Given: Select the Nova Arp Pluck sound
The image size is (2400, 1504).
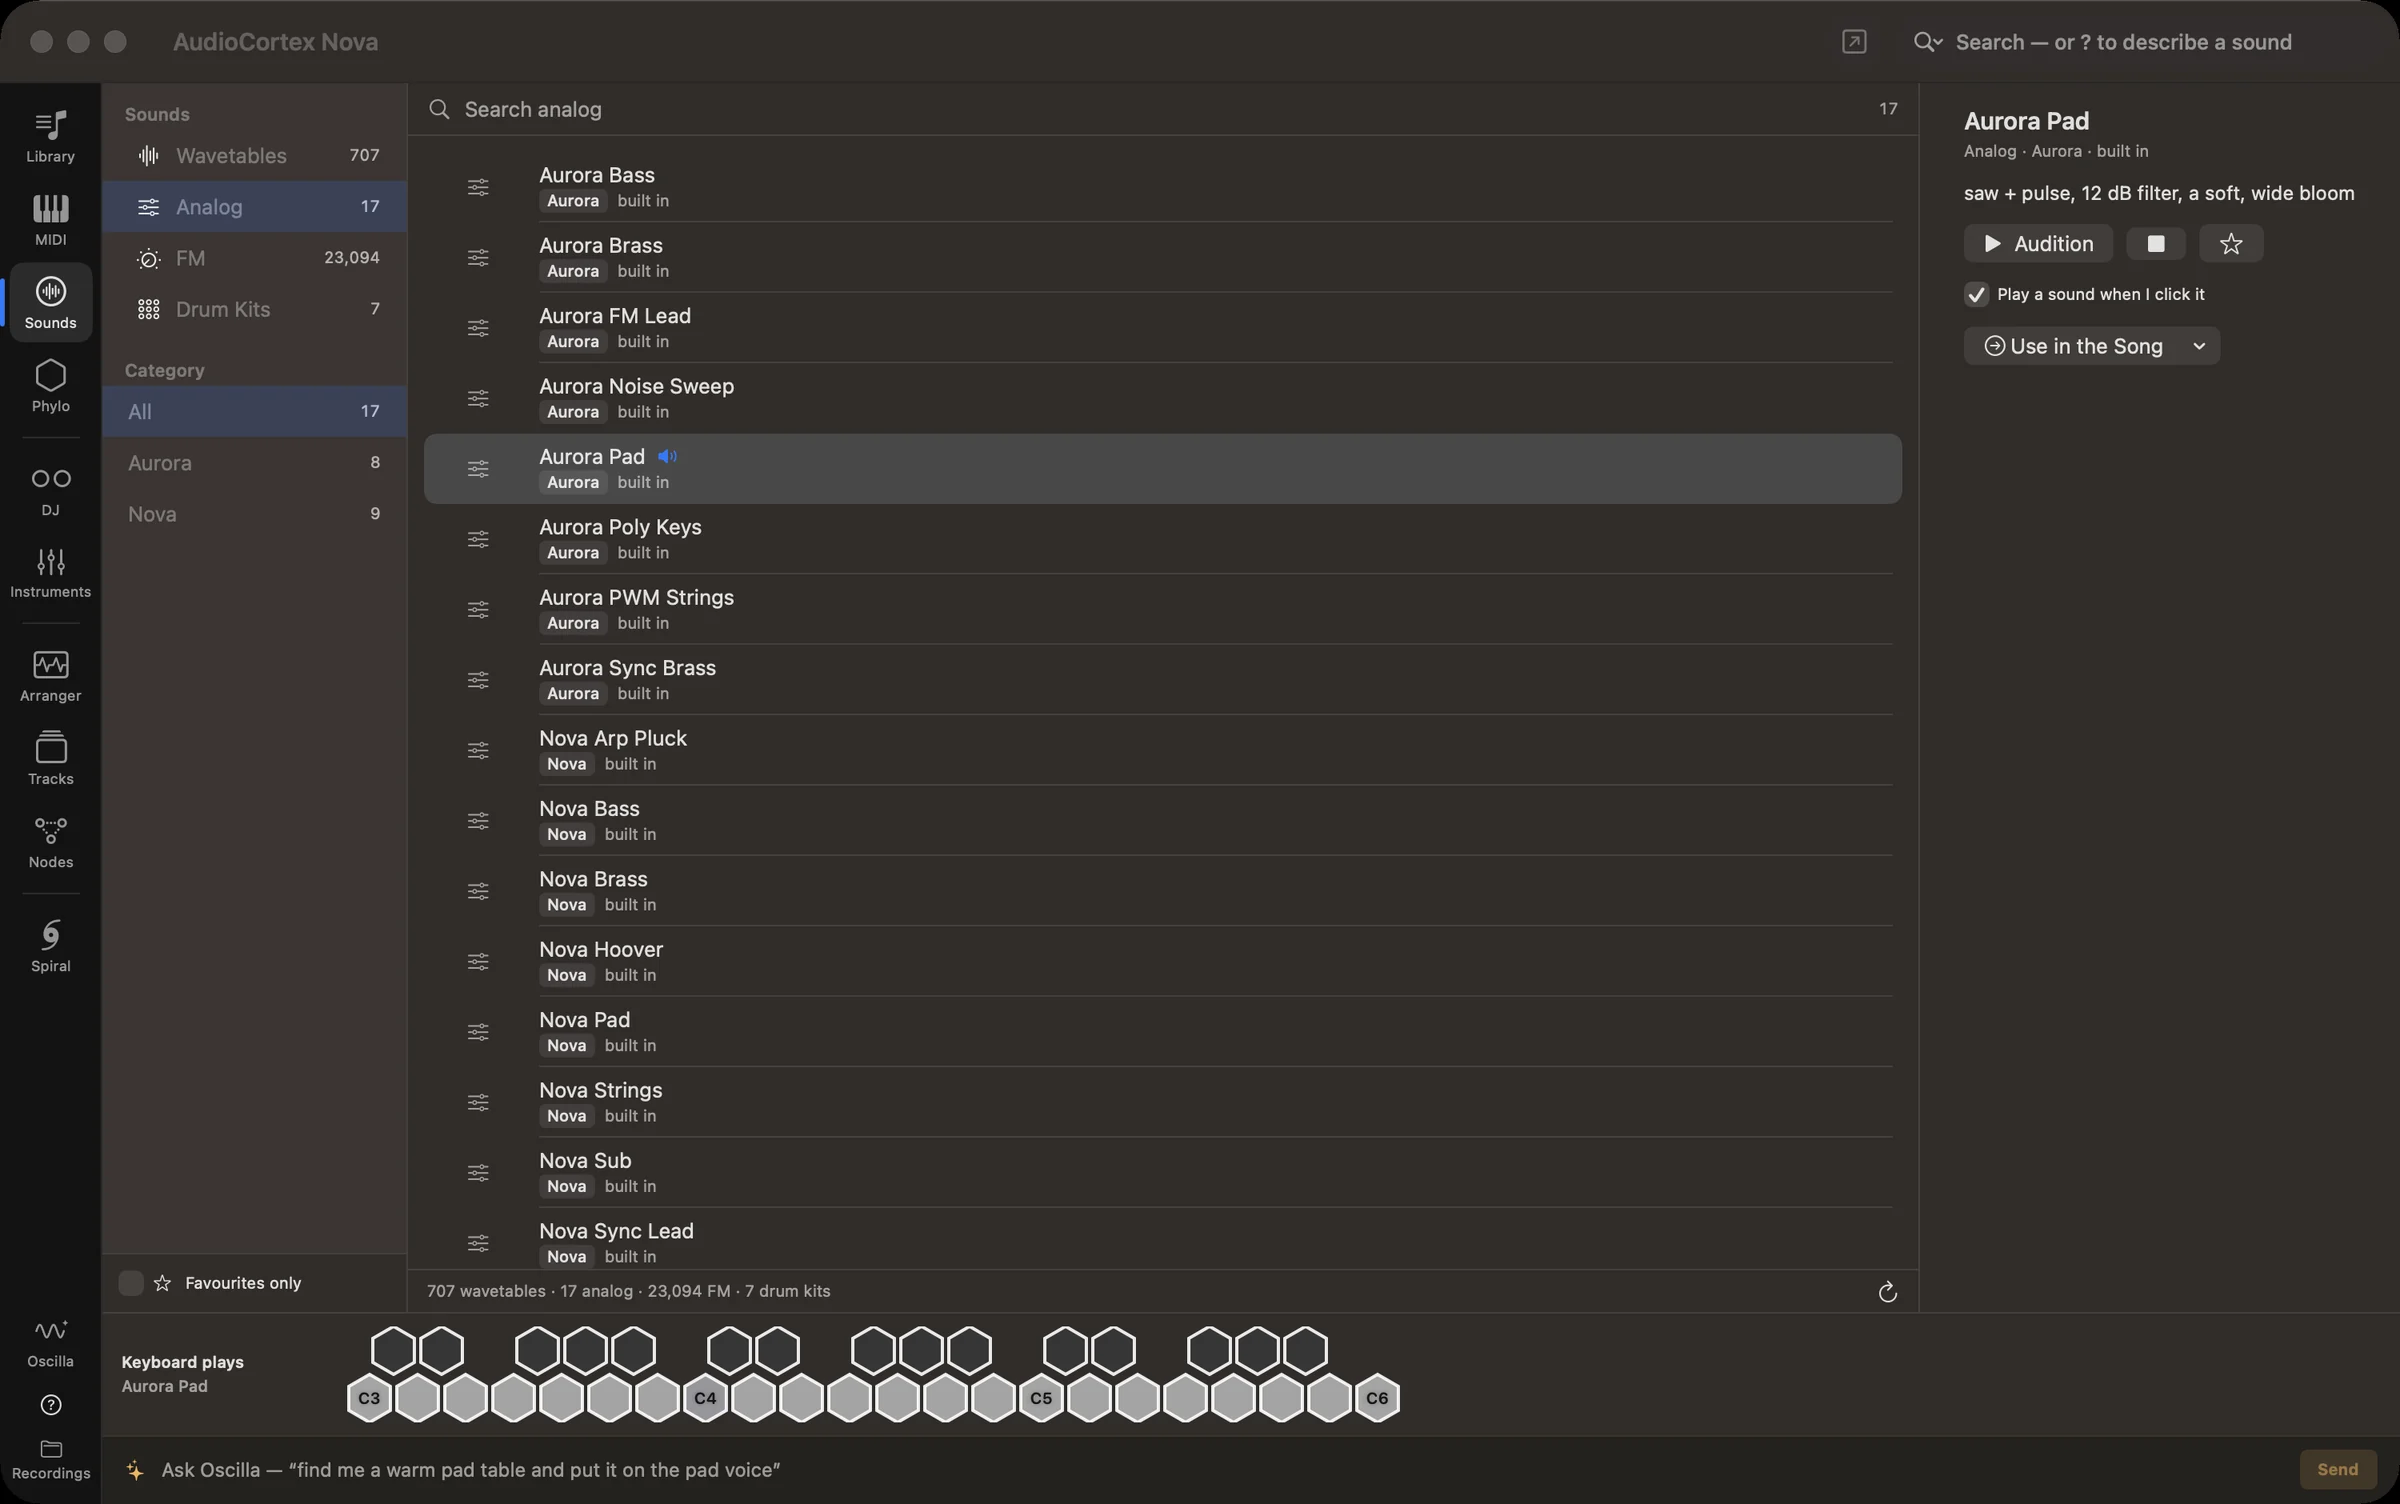Looking at the screenshot, I should point(1162,750).
